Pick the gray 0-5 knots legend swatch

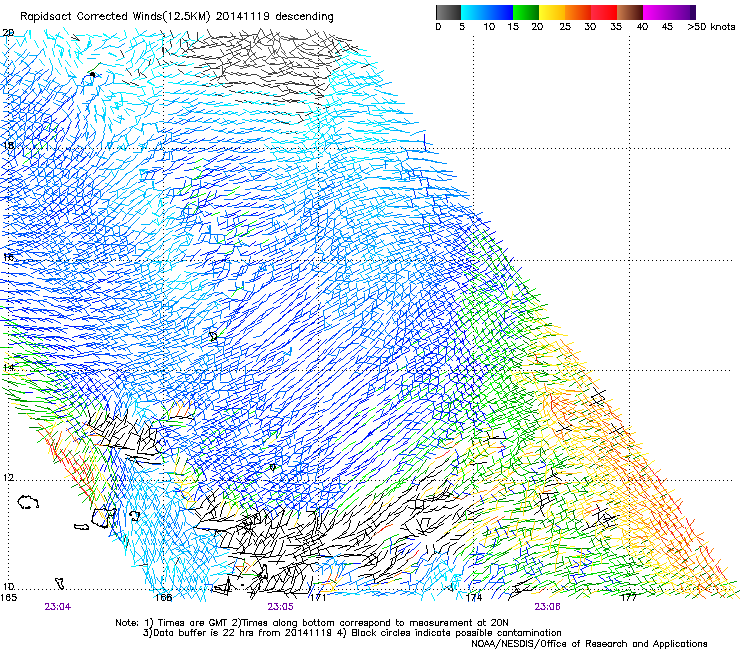(448, 12)
